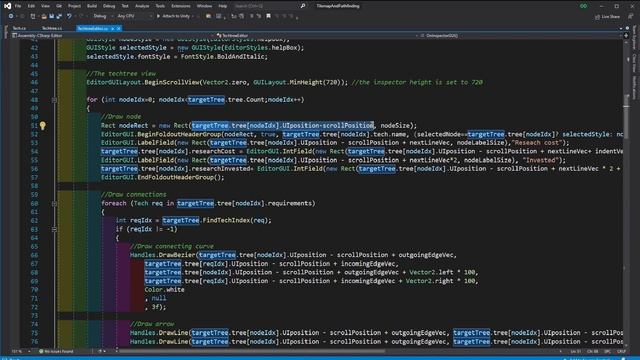640x360 pixels.
Task: Open the Debug configuration dropdown
Action: (102, 16)
